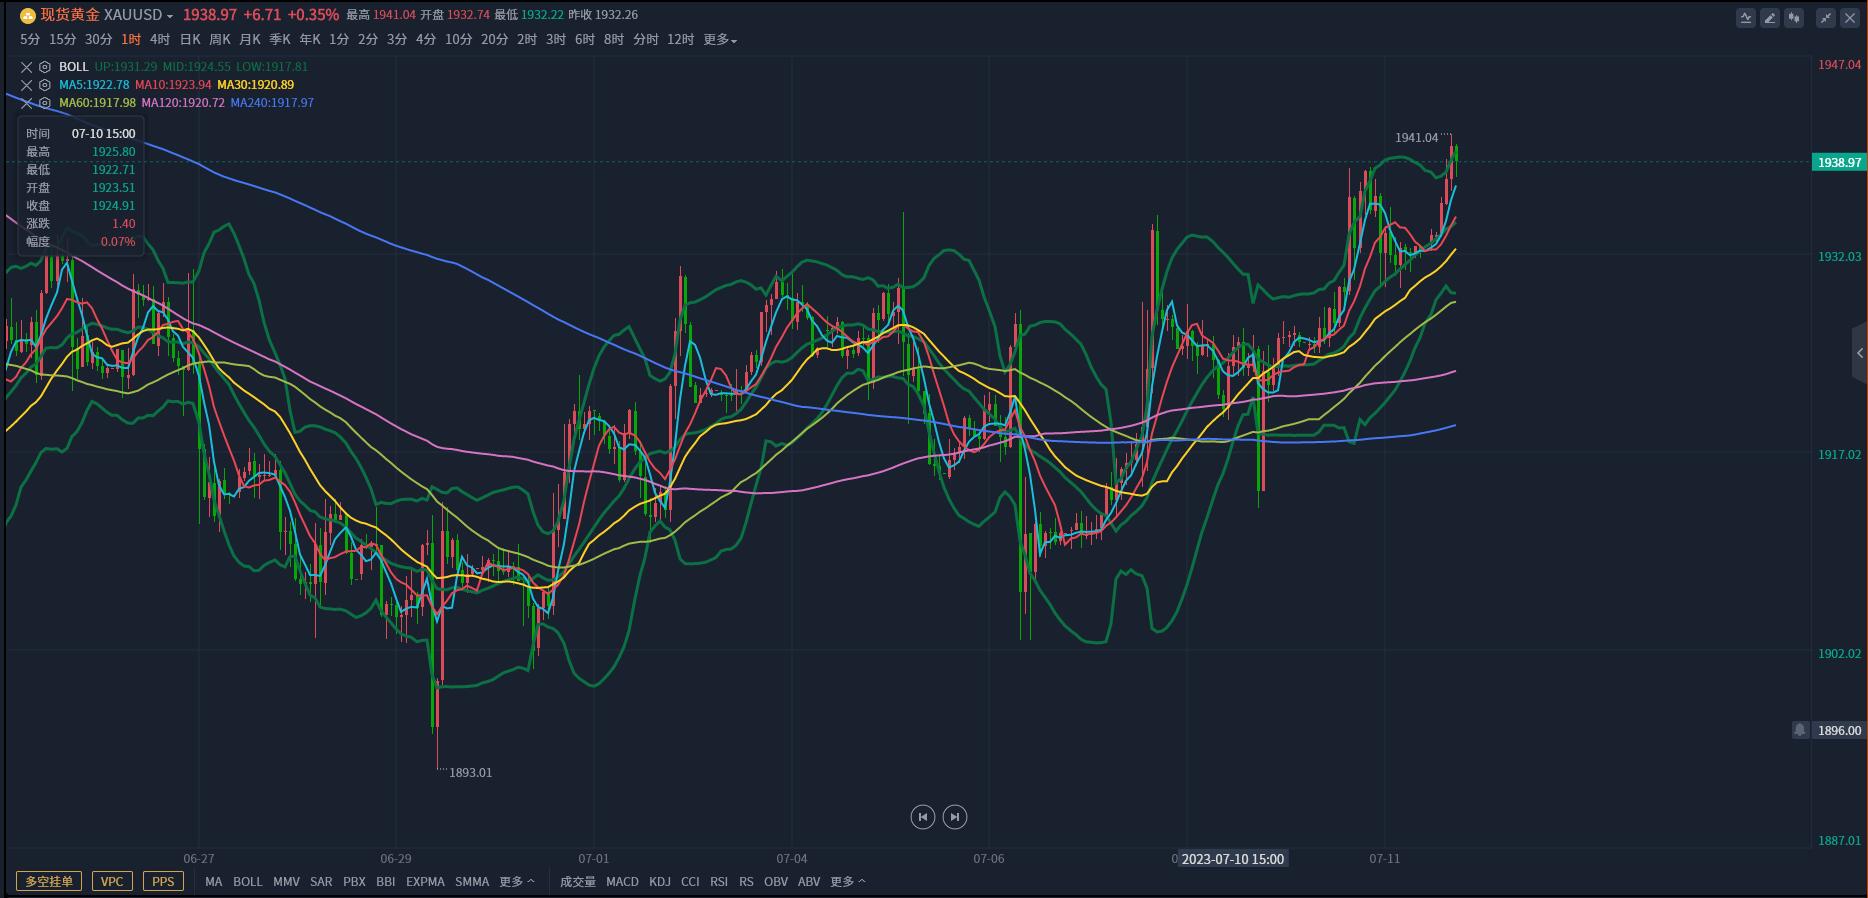
Task: Click the price alert bell icon
Action: click(x=1800, y=730)
